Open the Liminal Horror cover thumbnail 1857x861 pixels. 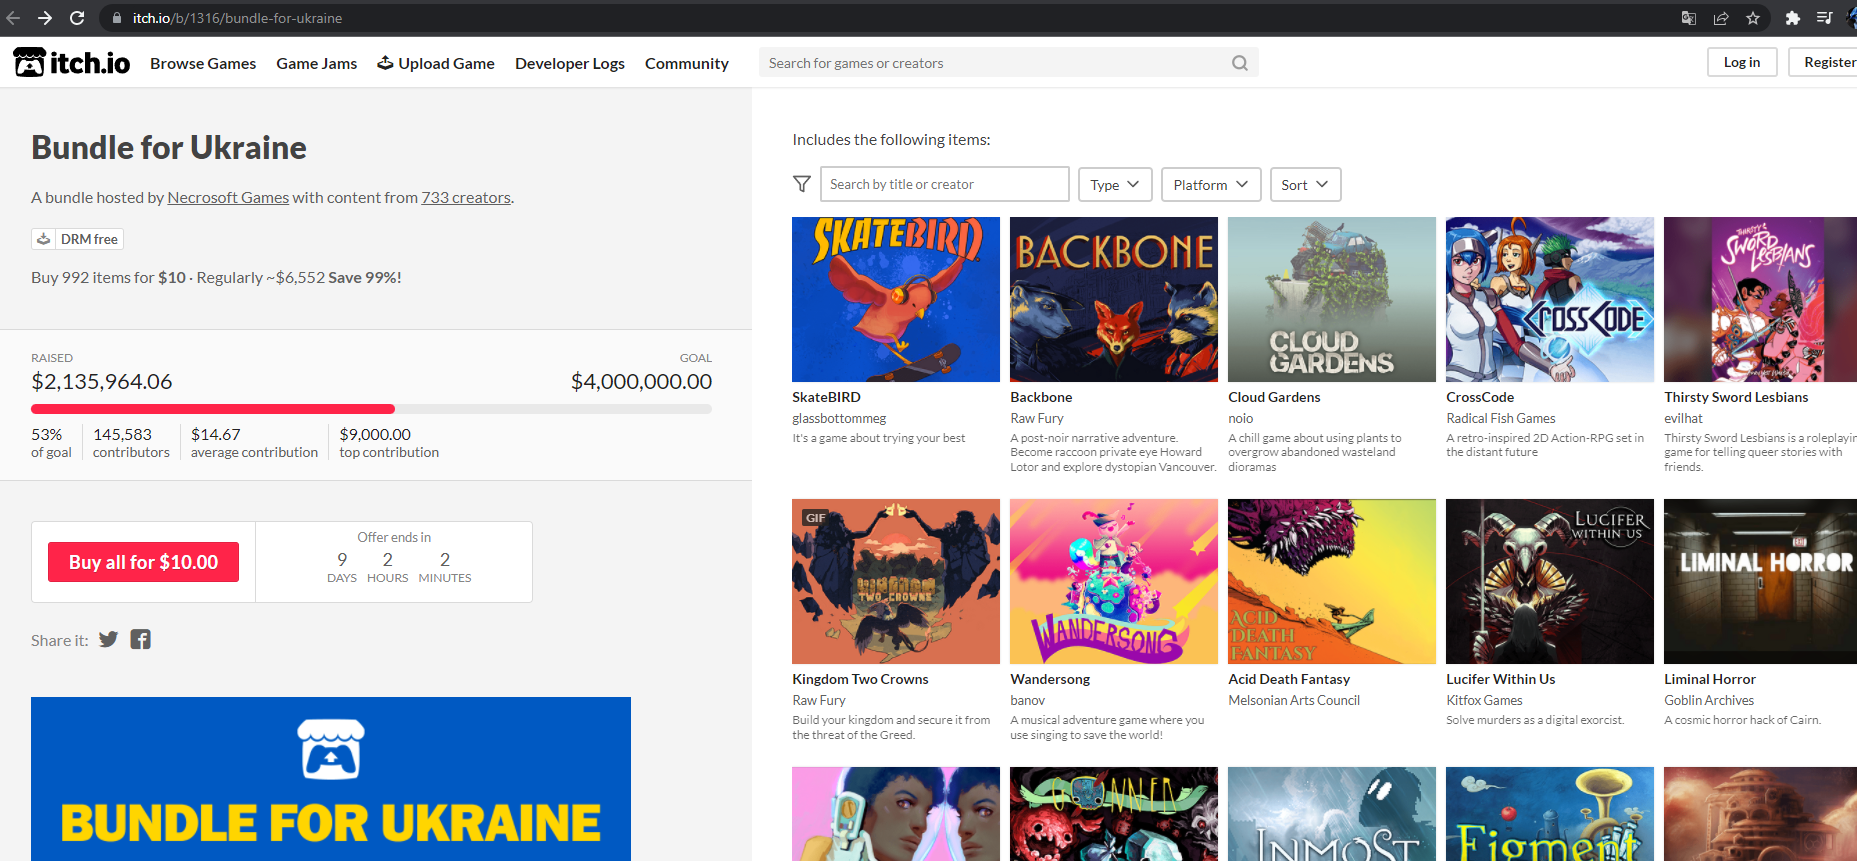[1760, 581]
